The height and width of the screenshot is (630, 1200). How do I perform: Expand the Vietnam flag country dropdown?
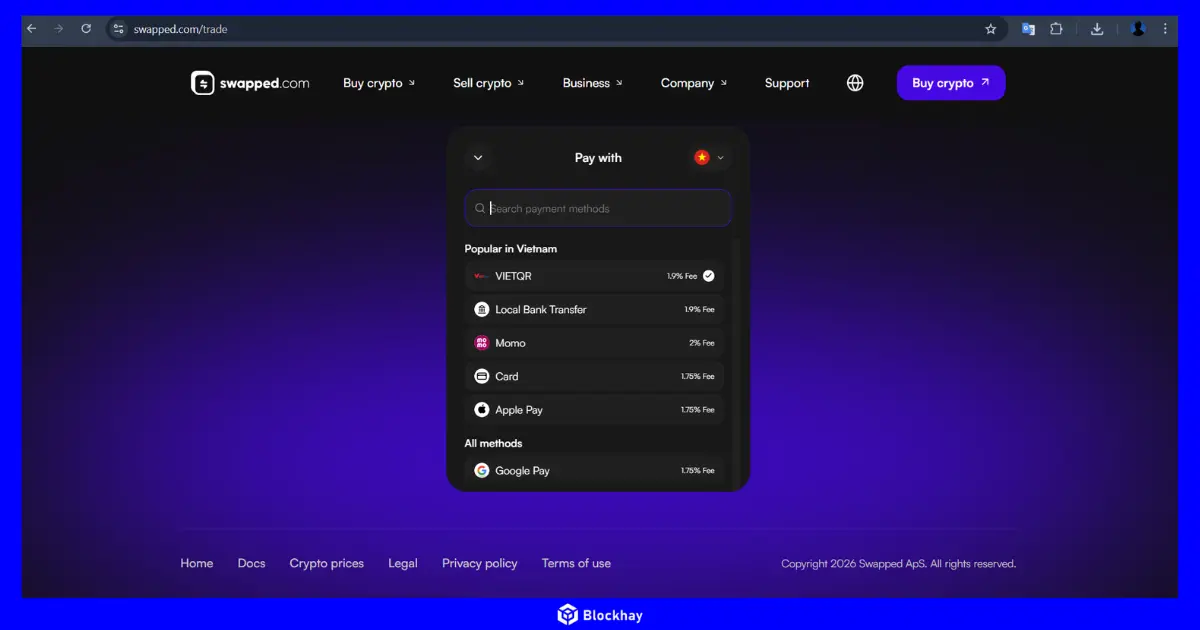pyautogui.click(x=709, y=158)
